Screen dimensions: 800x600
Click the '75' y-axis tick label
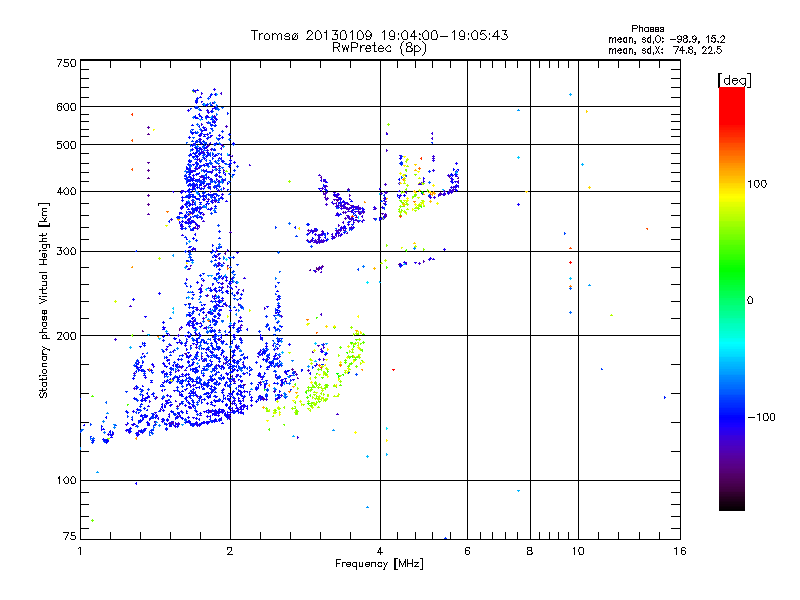pyautogui.click(x=70, y=536)
